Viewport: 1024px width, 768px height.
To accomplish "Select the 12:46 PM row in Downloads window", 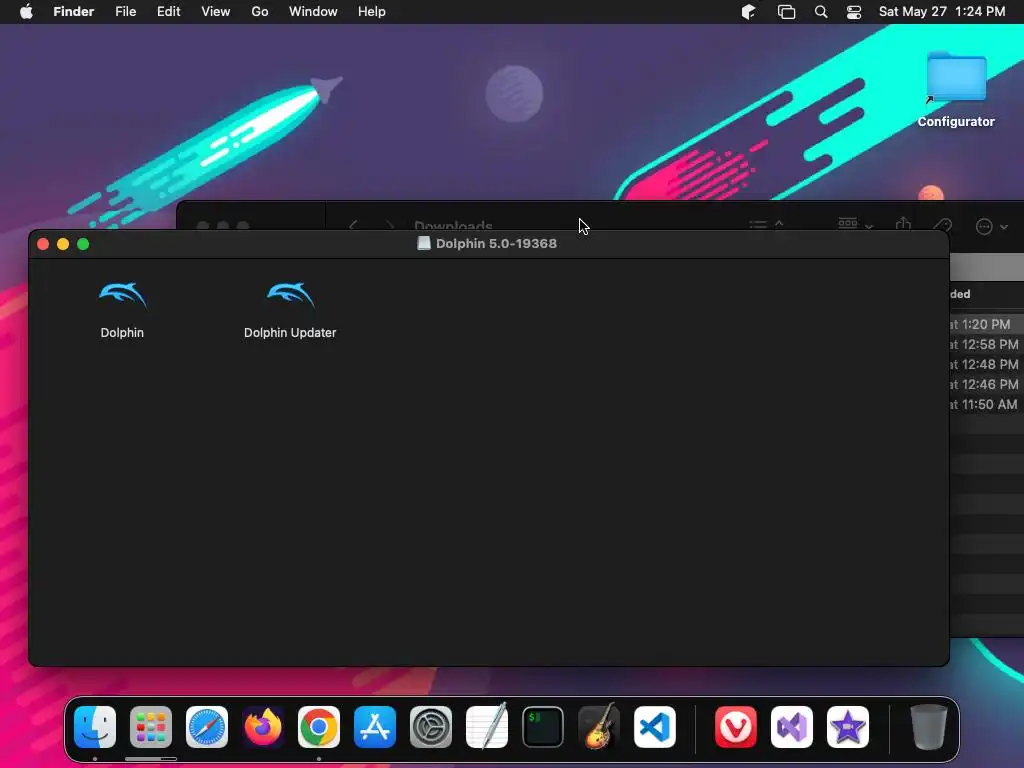I will click(987, 385).
